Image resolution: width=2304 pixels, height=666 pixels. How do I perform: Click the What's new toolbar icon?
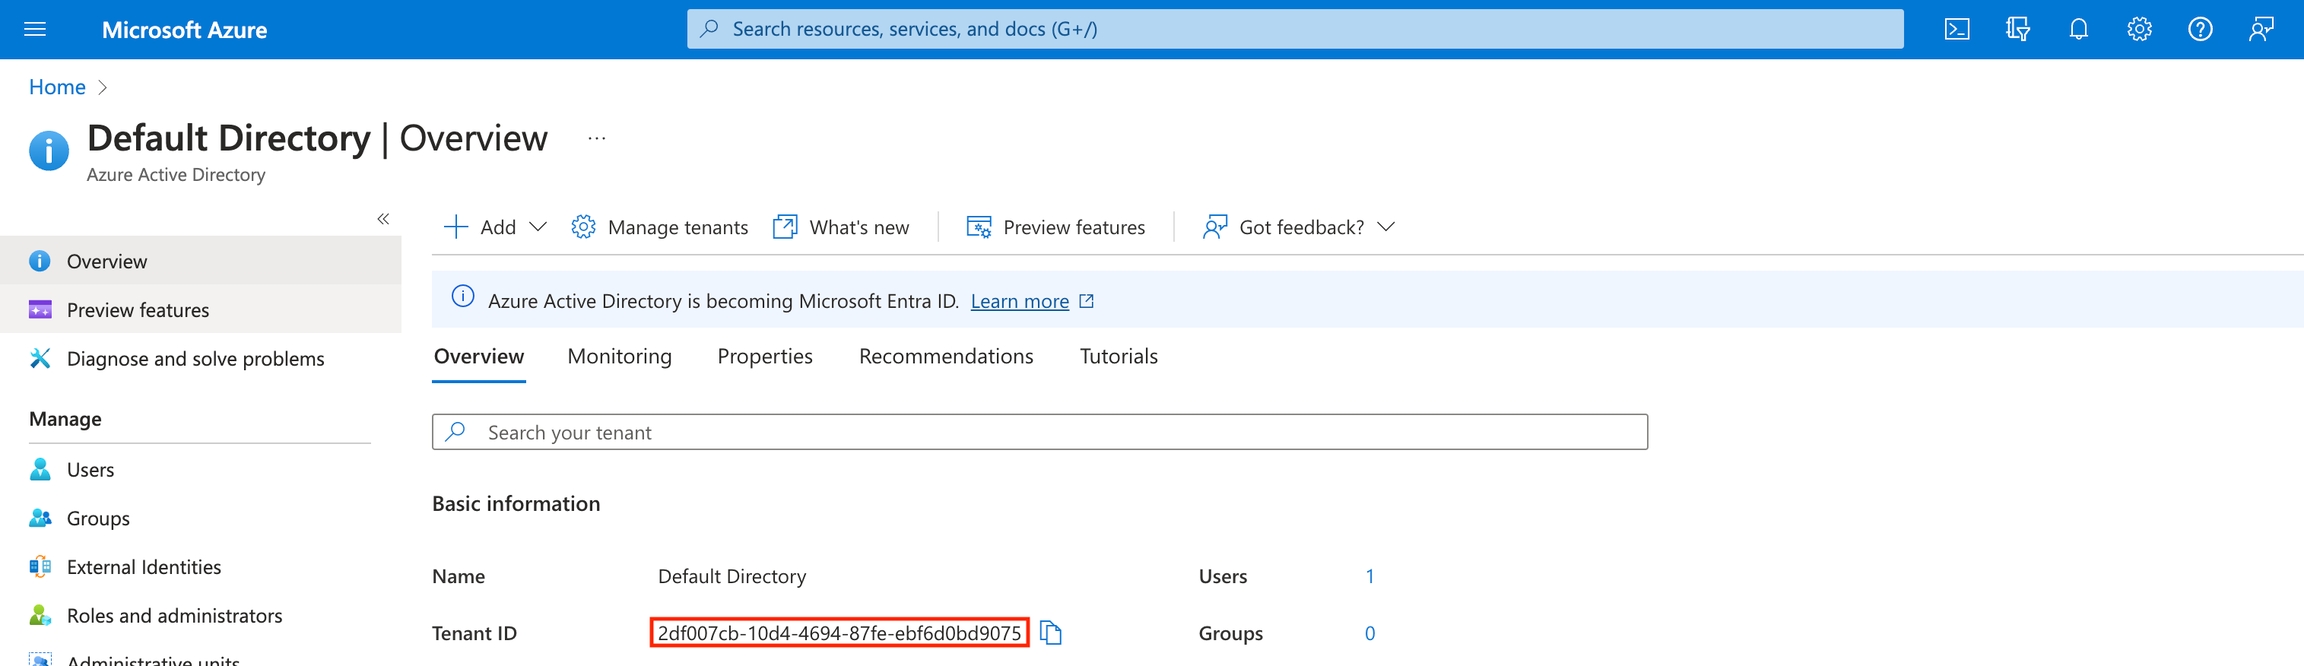tap(785, 227)
